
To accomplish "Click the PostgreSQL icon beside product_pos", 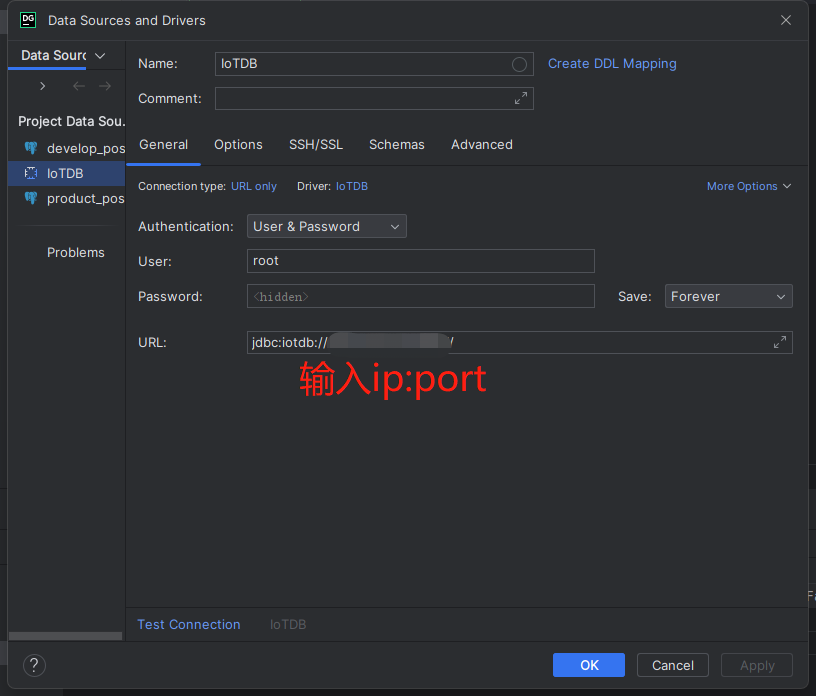I will tap(31, 198).
